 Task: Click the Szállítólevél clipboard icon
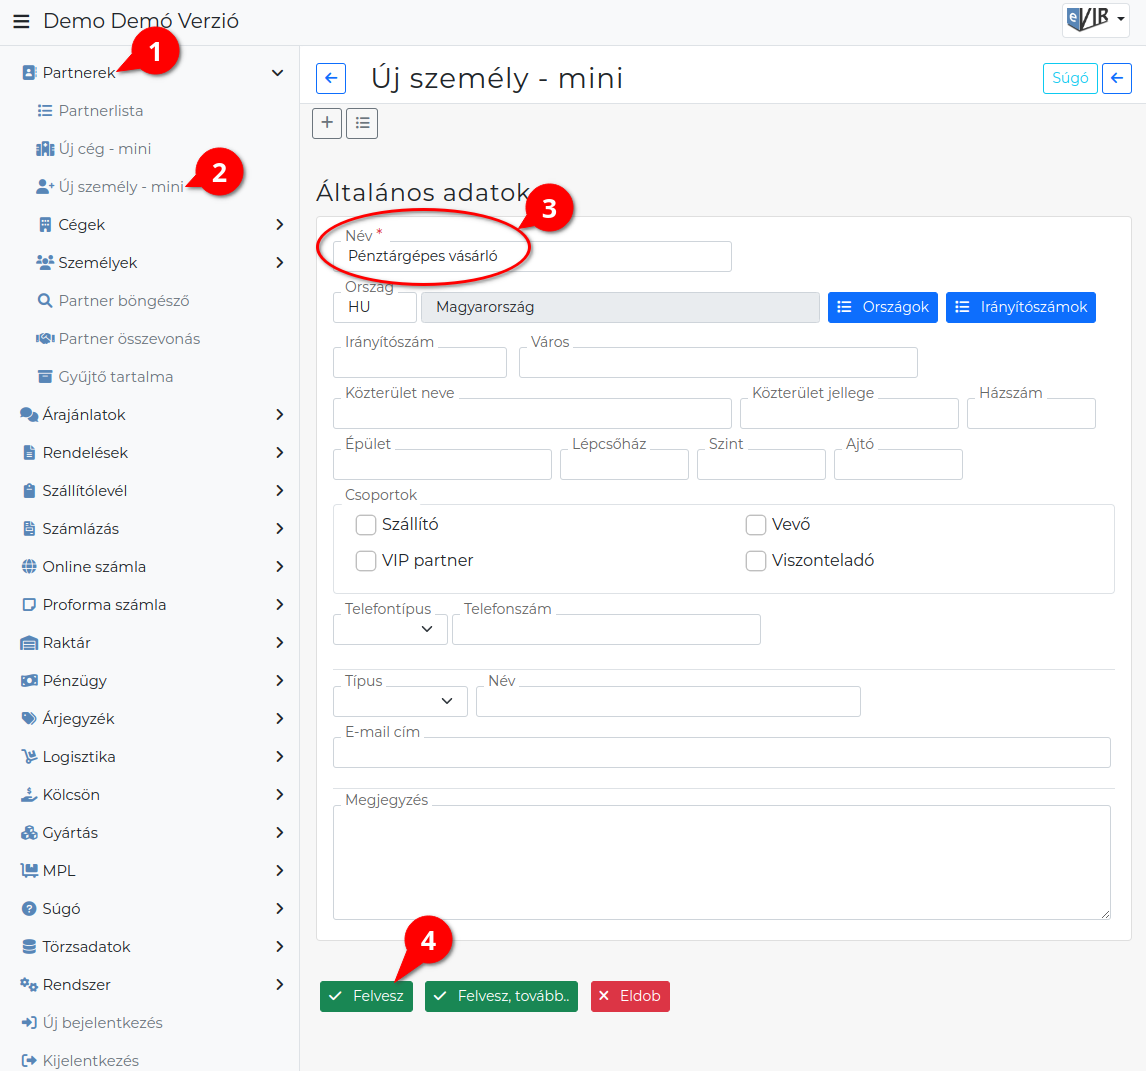[x=29, y=491]
